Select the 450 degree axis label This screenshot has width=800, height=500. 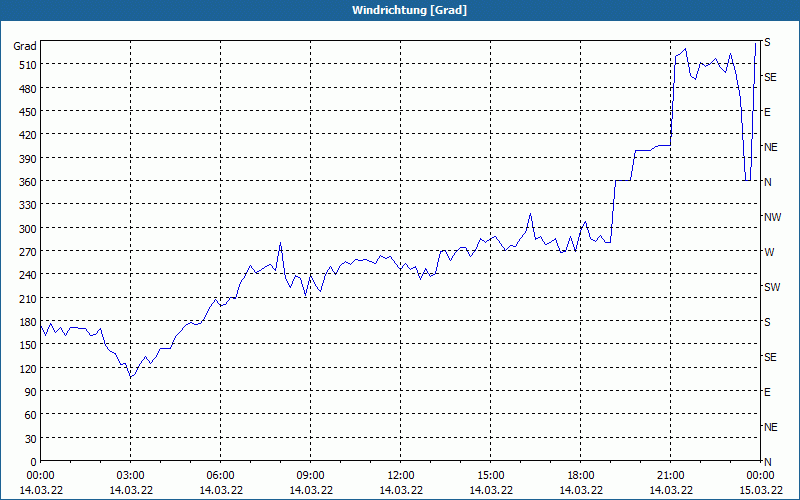(28, 112)
